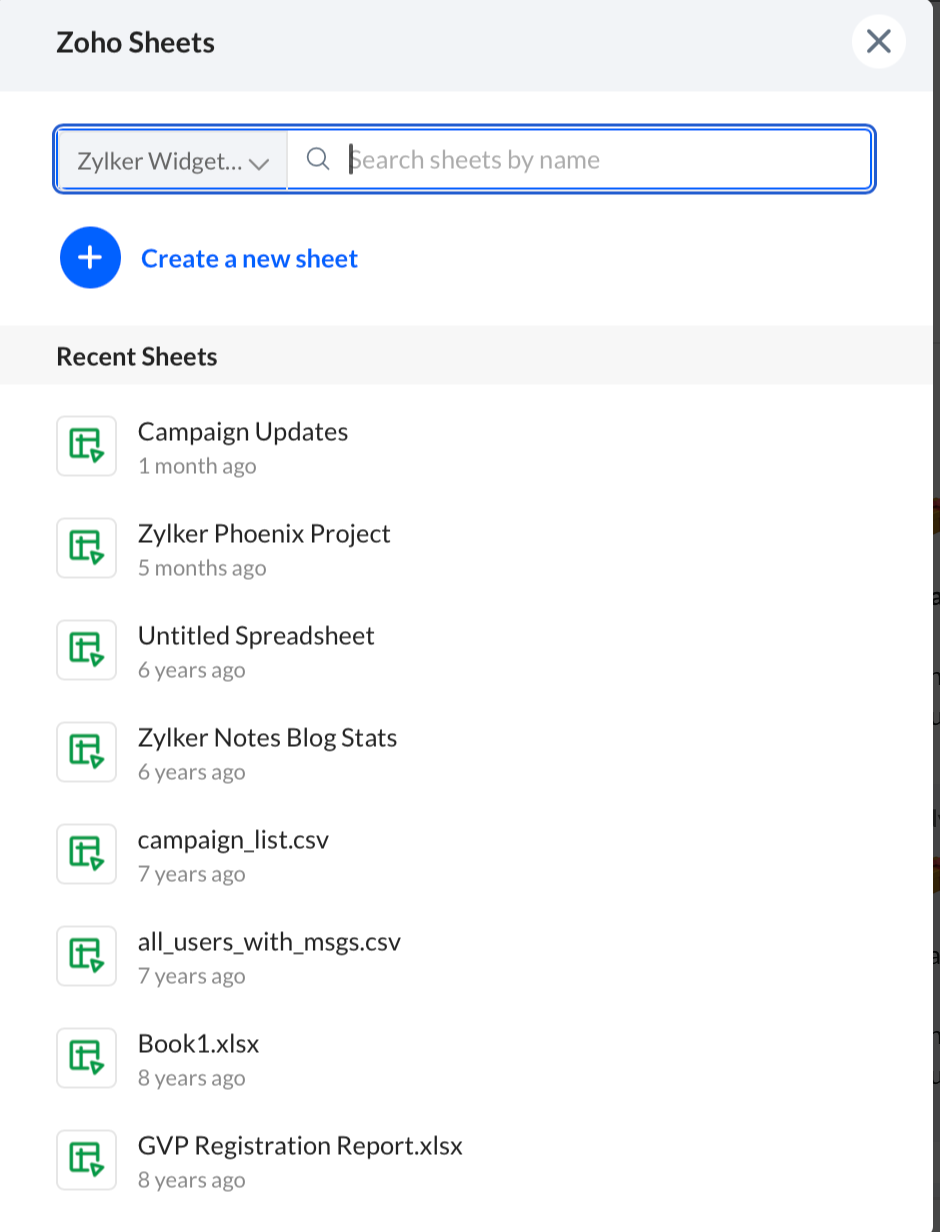Select the Untitled Spreadsheet entry
This screenshot has height=1232, width=940.
pyautogui.click(x=256, y=636)
